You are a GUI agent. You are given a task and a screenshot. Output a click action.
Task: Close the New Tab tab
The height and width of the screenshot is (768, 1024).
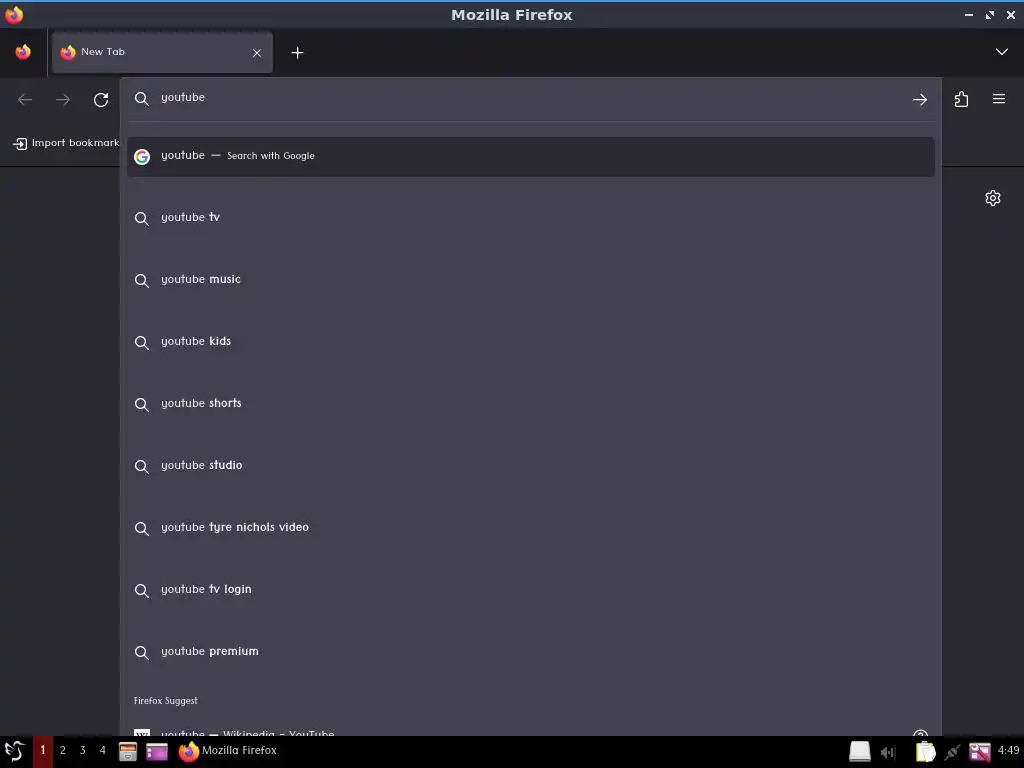tap(257, 53)
